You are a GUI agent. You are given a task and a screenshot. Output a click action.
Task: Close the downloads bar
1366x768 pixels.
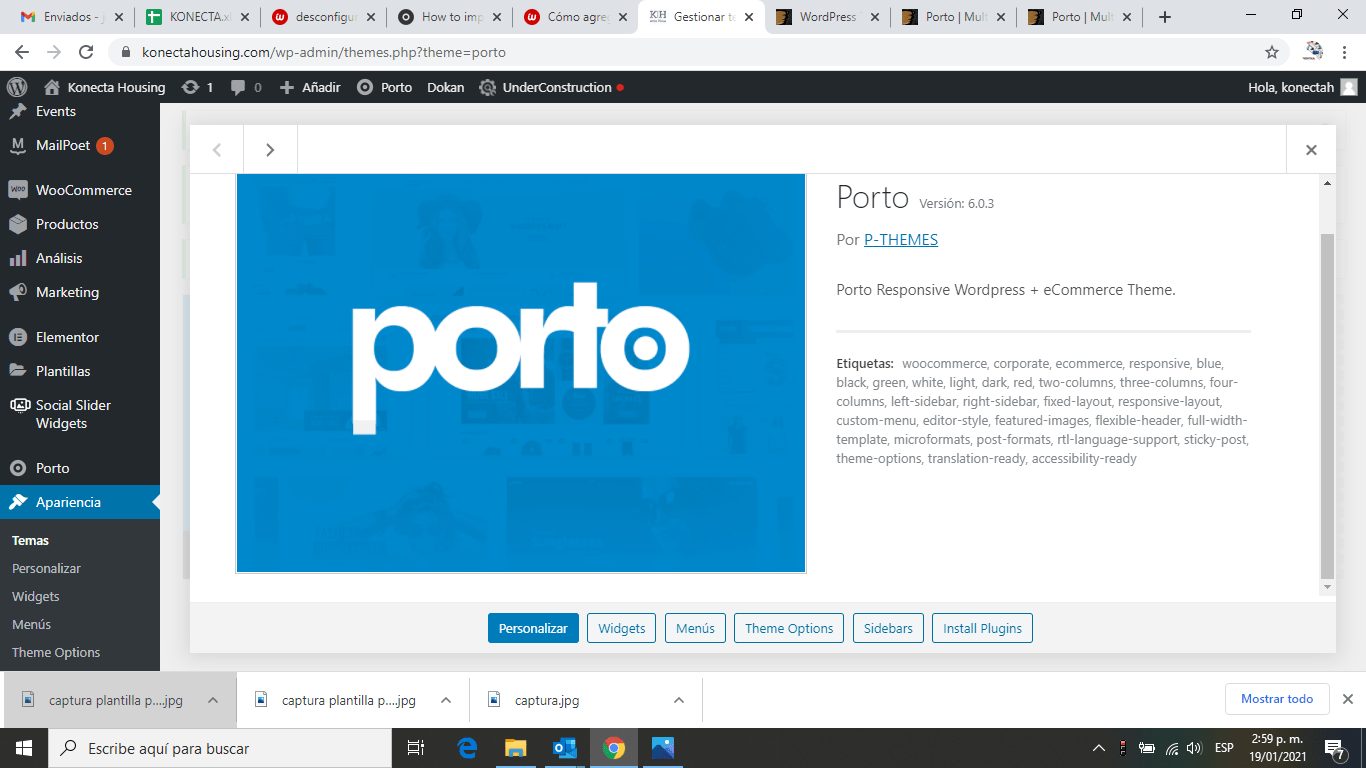[x=1348, y=699]
